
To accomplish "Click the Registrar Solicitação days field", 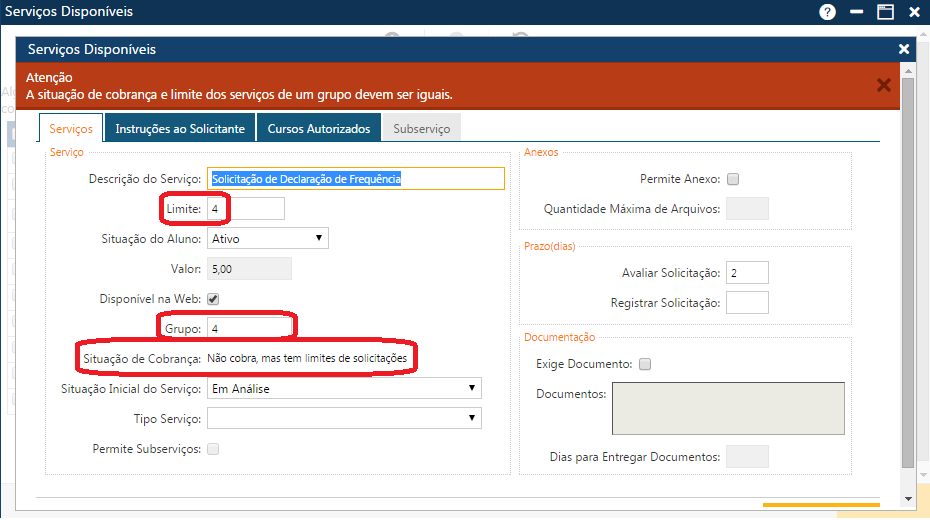I will coord(747,302).
